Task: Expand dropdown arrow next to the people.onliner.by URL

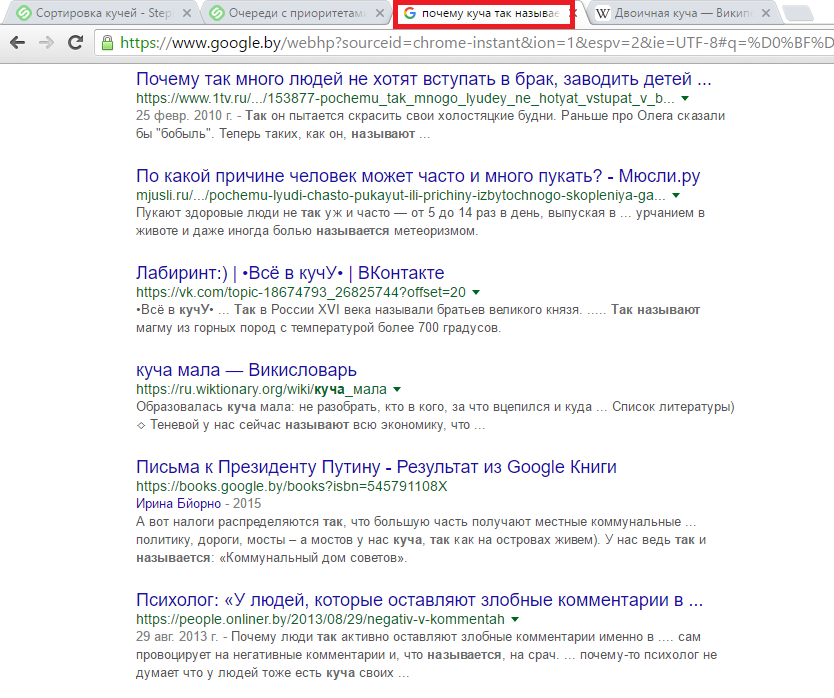Action: coord(515,620)
